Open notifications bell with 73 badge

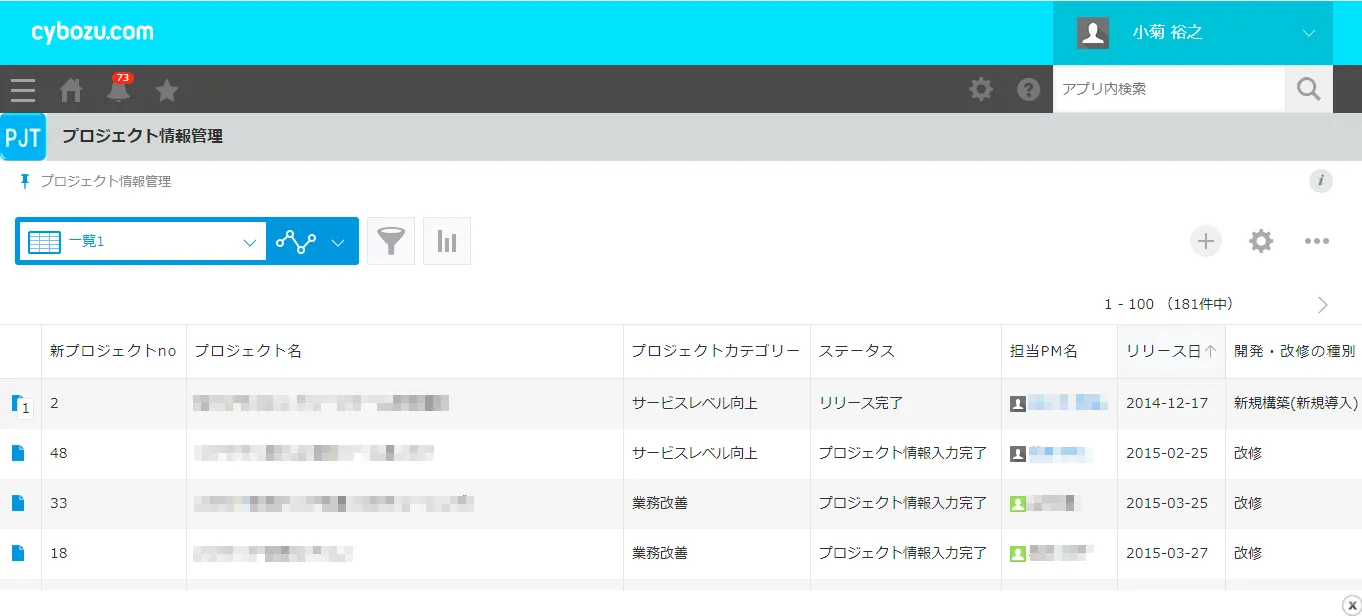pos(119,90)
